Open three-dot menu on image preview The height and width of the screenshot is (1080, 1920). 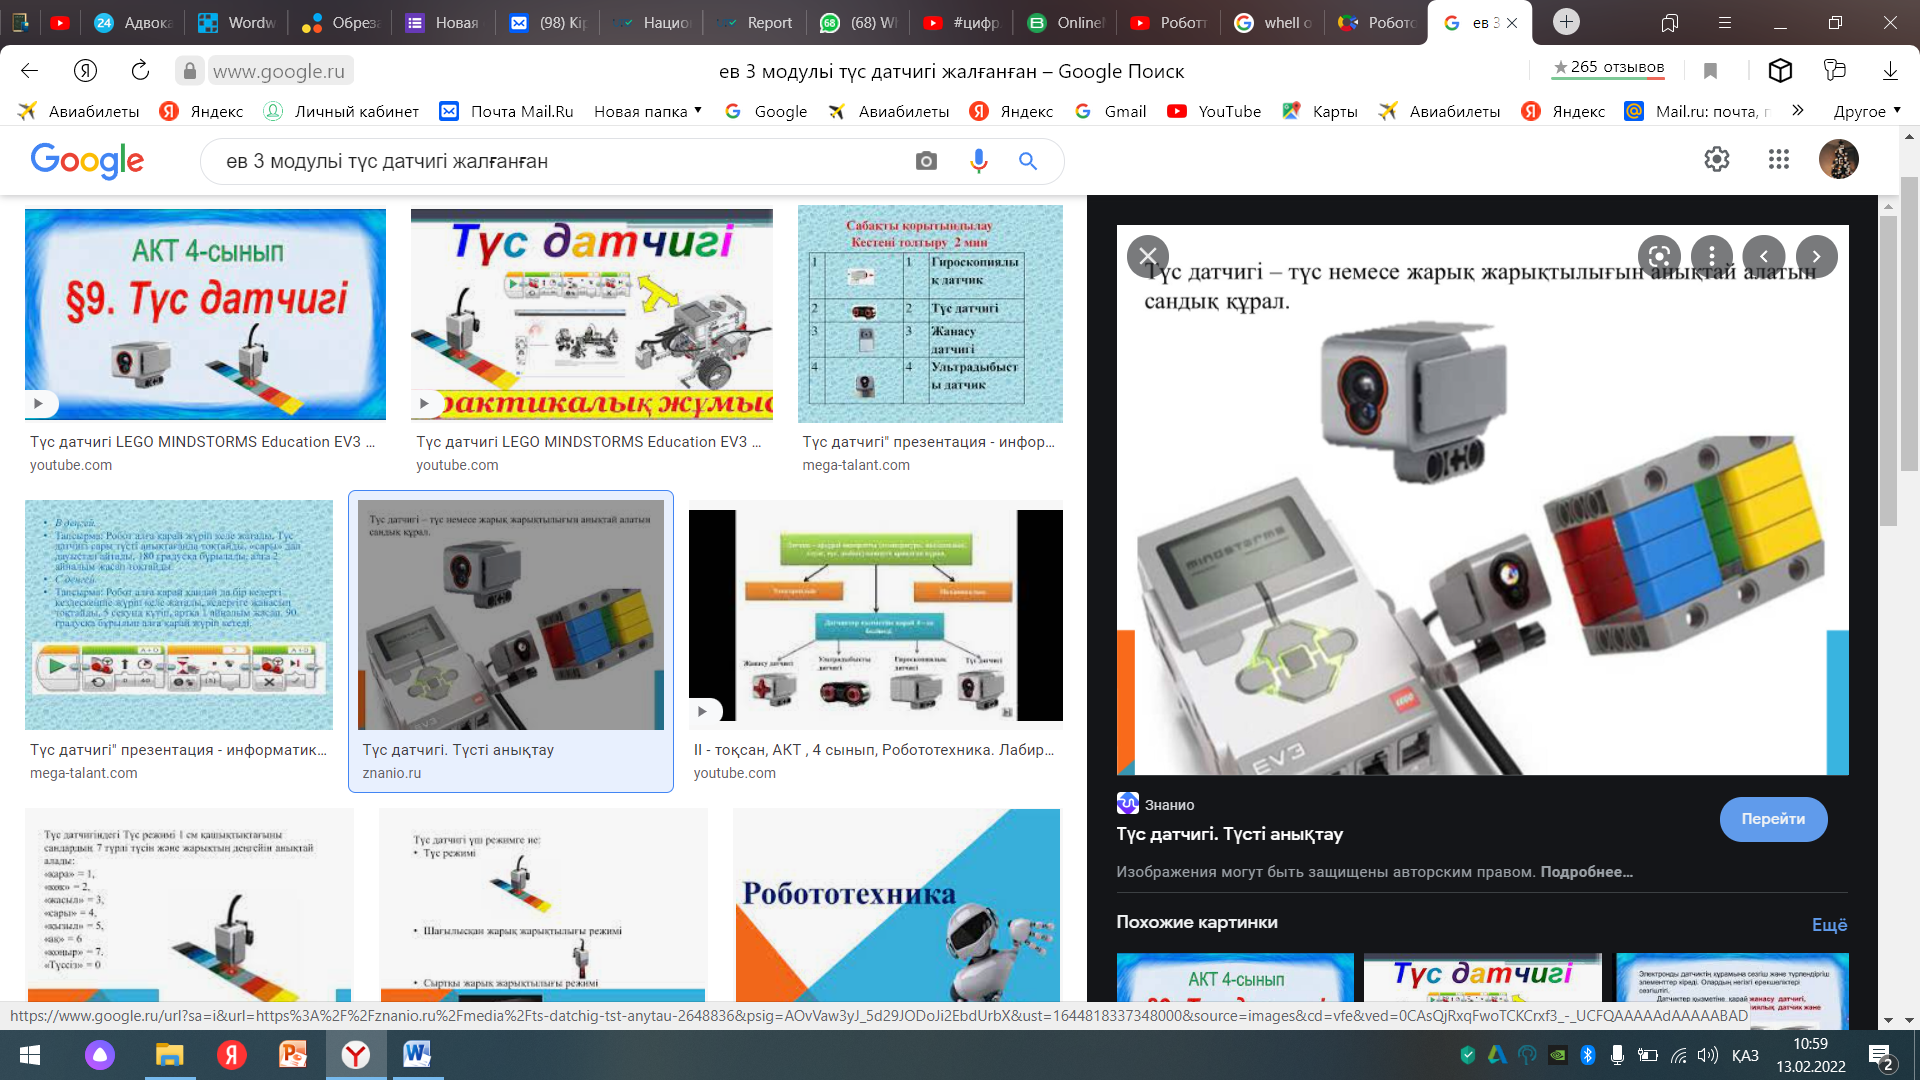pos(1711,256)
